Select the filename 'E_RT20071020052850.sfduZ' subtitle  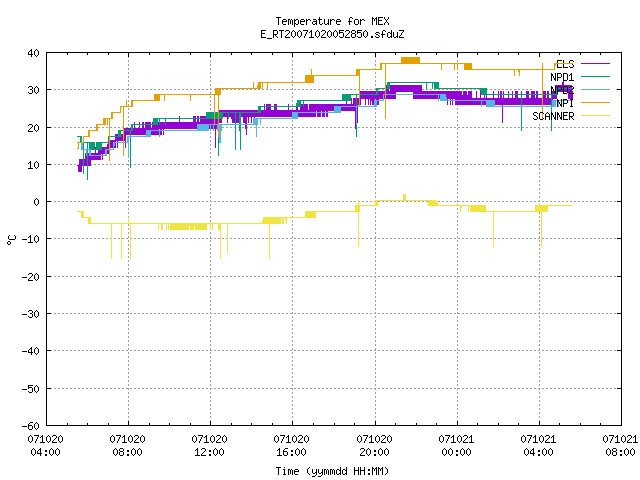tap(332, 34)
